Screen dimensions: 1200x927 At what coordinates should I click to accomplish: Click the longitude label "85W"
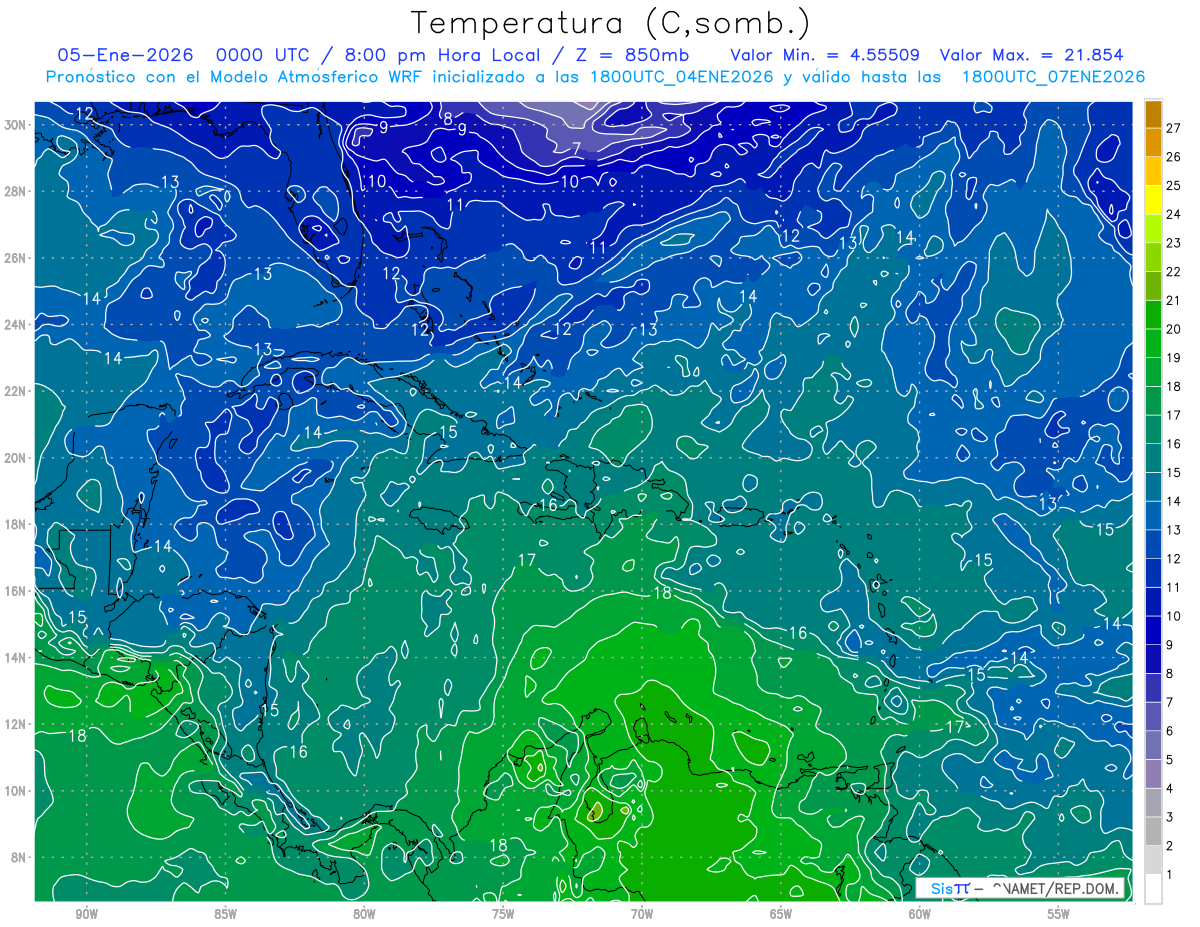(226, 914)
